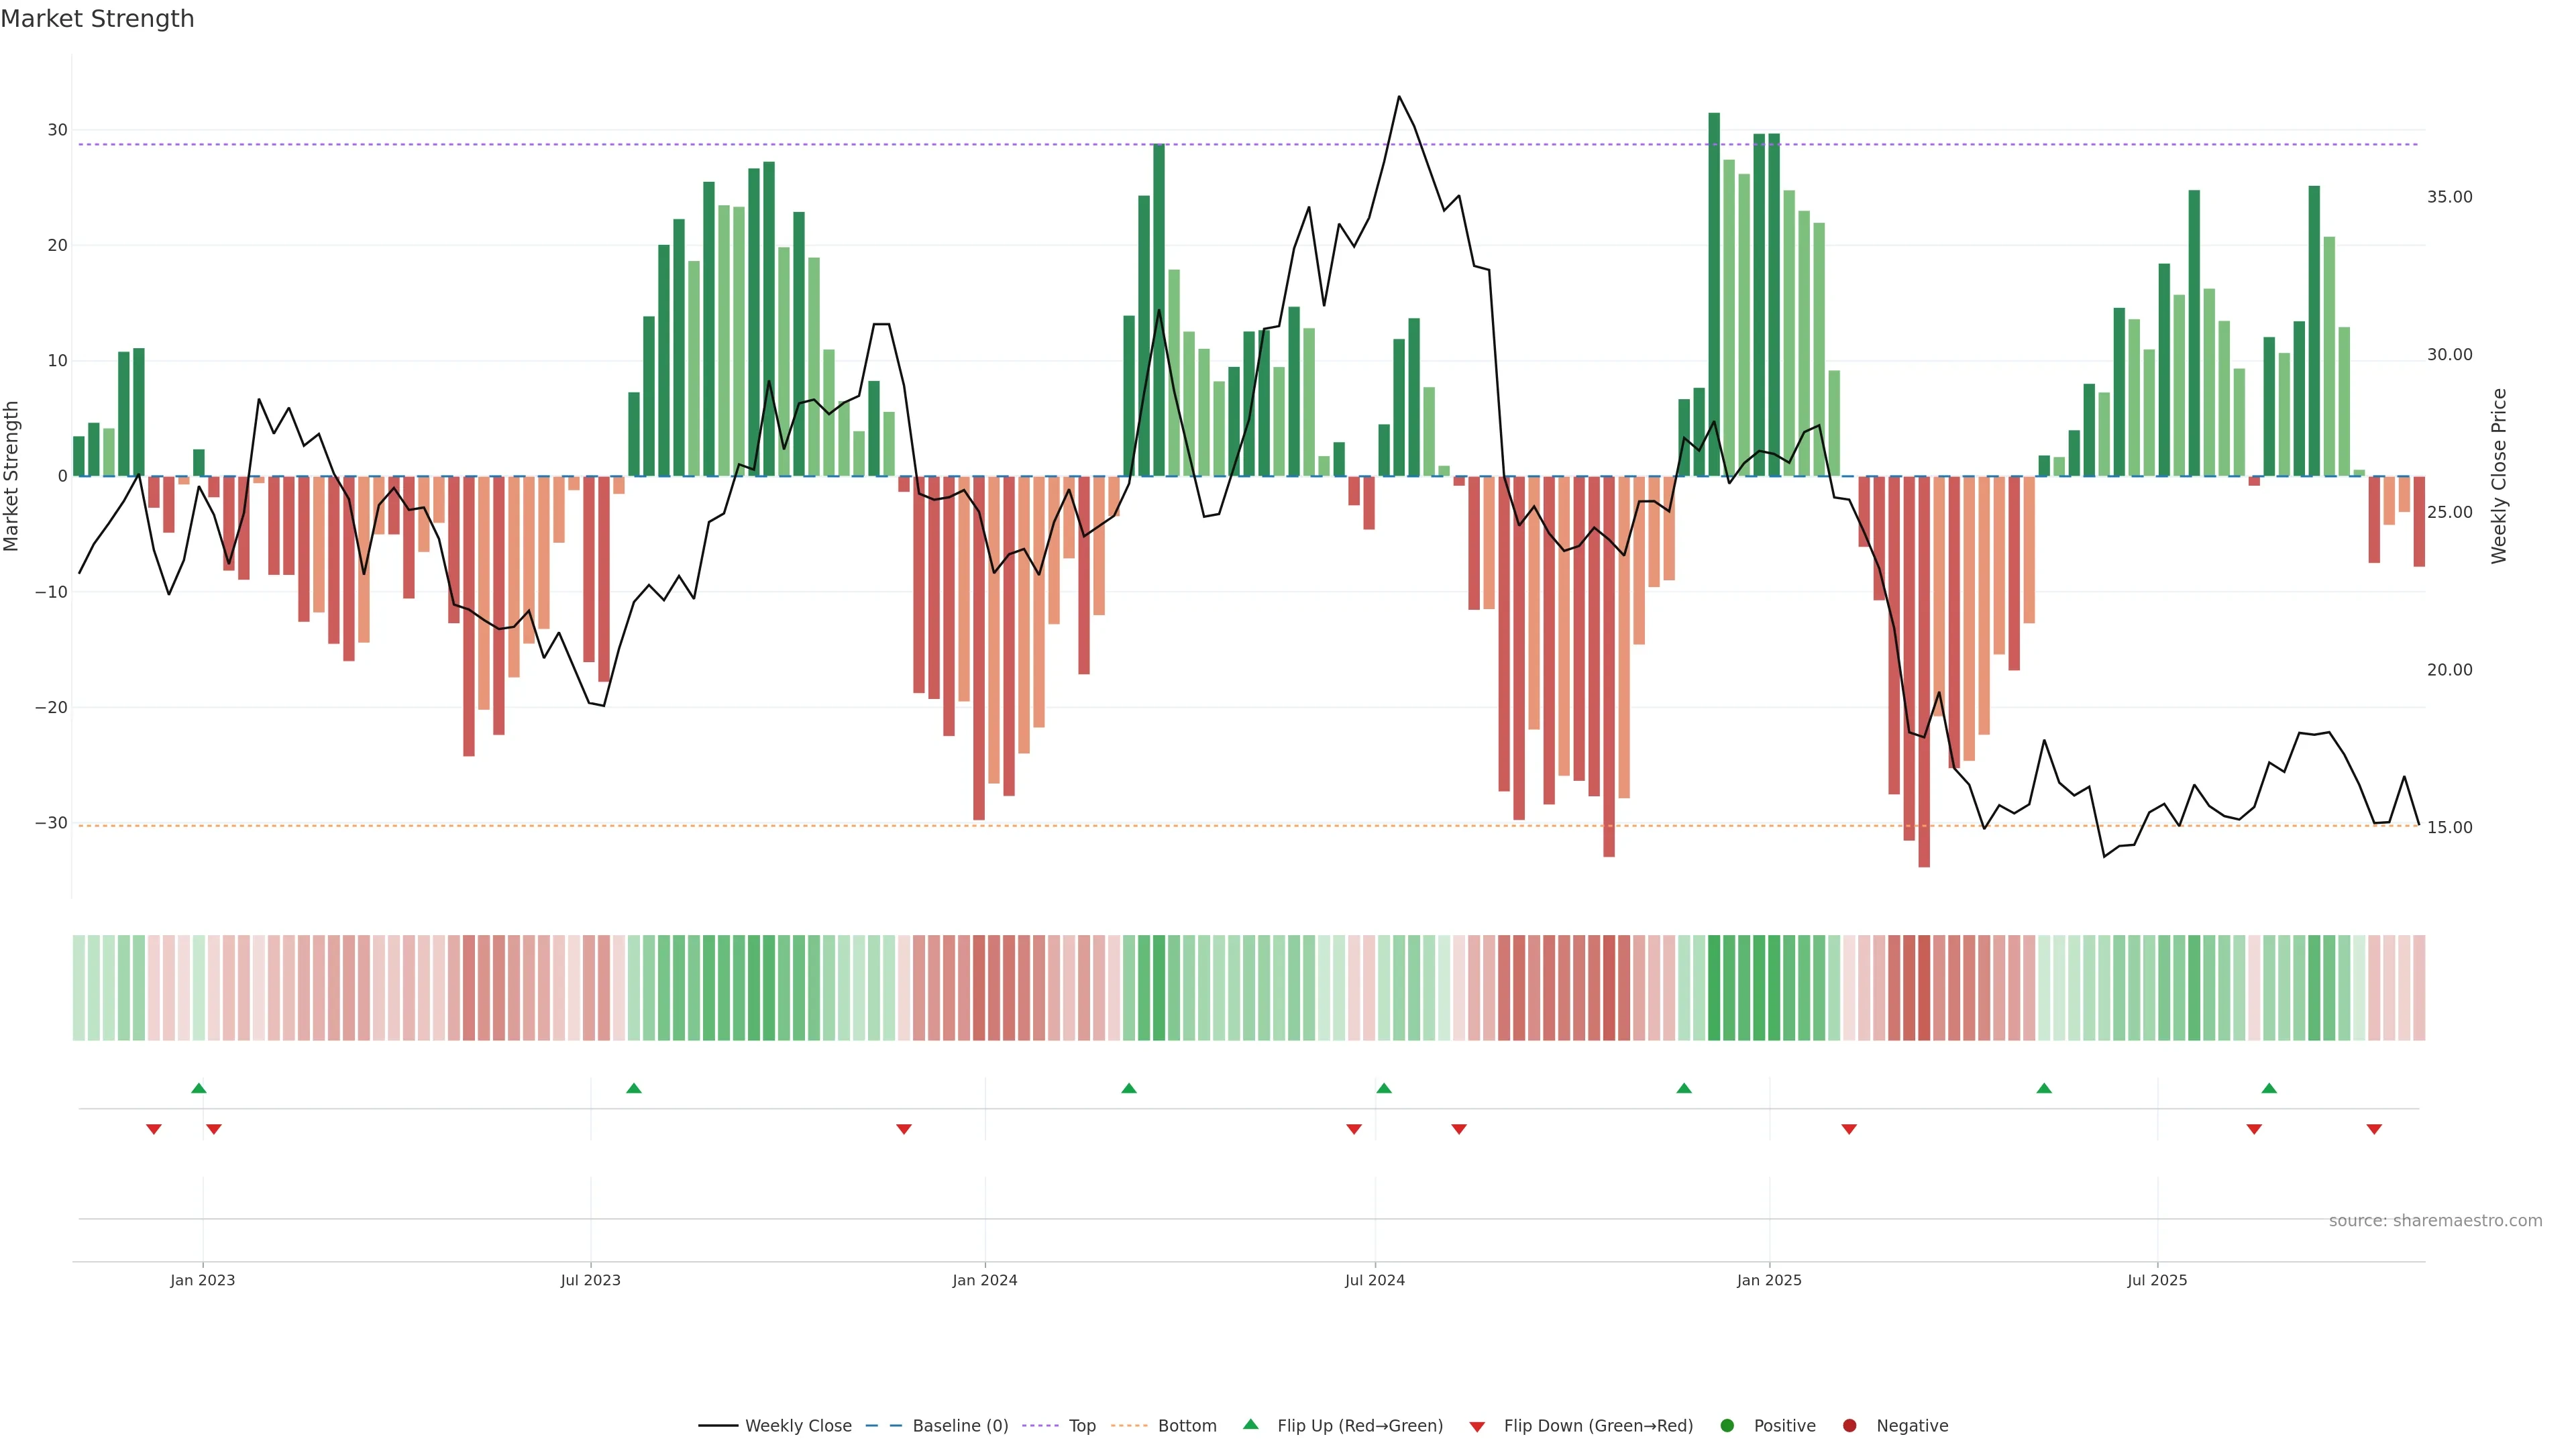Viewport: 2576px width, 1449px height.
Task: Click the last red flip-down triangle on right
Action: 2374,1129
